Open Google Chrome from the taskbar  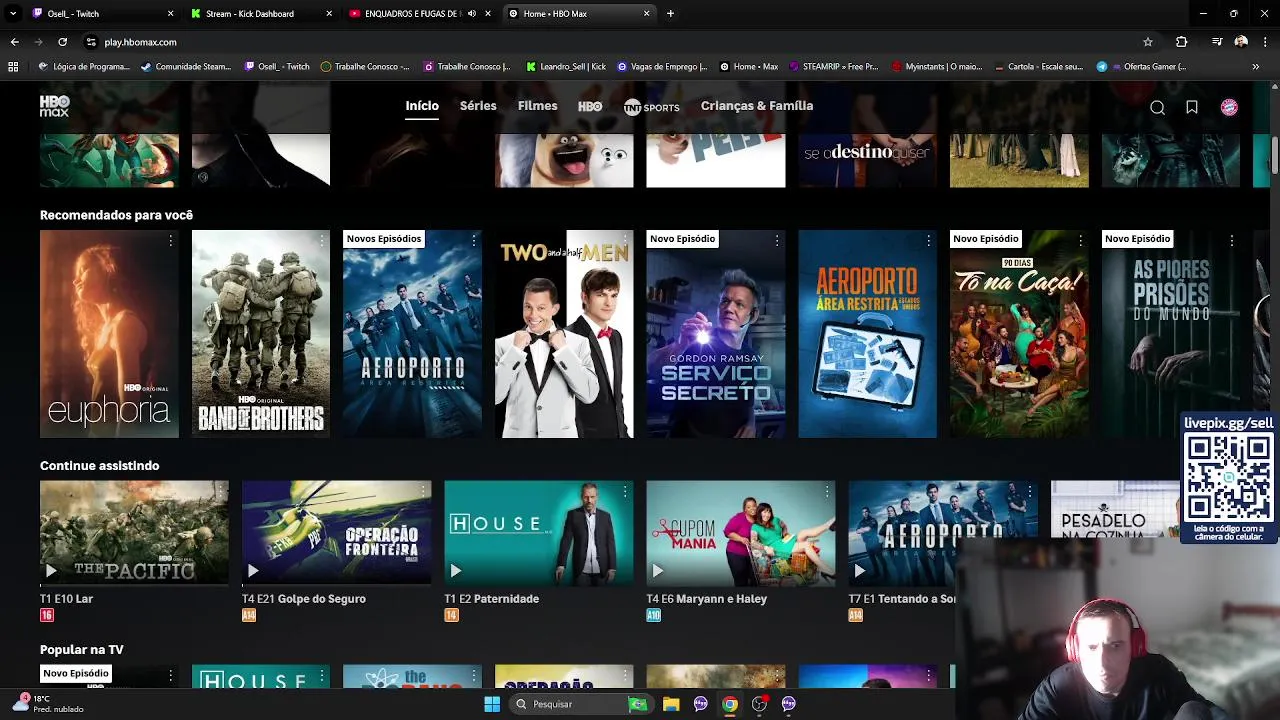coord(730,704)
